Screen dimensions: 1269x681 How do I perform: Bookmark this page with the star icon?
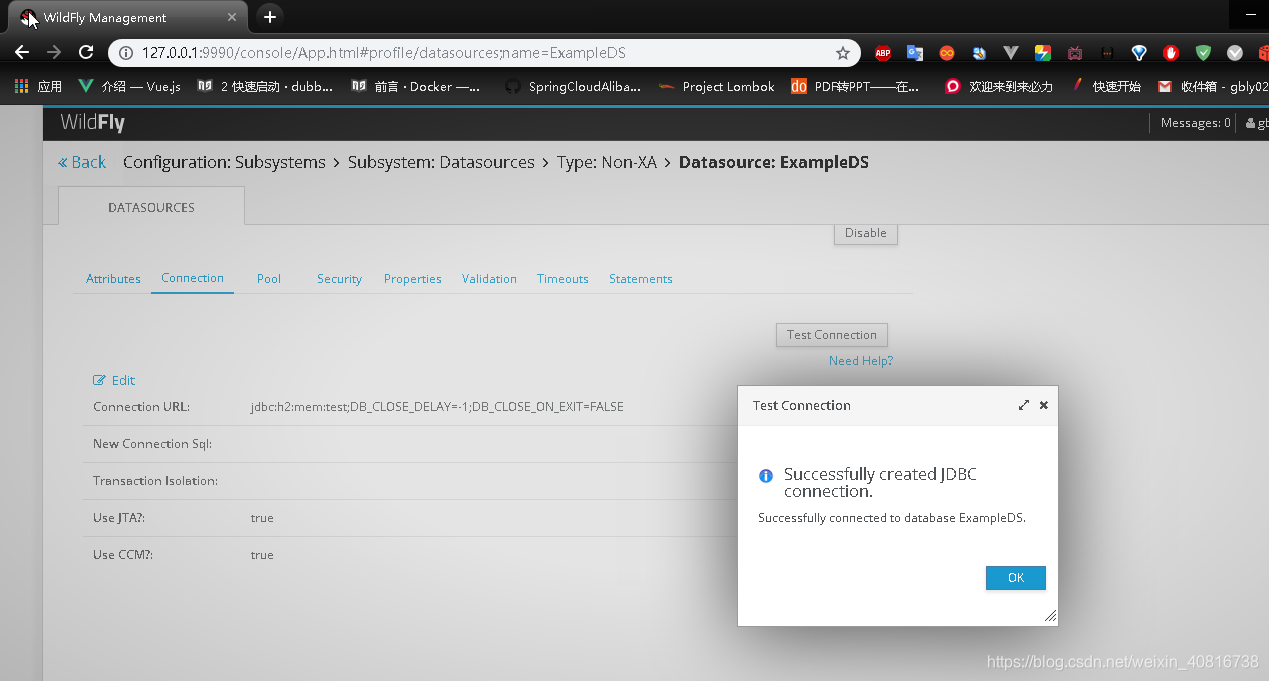(x=843, y=53)
